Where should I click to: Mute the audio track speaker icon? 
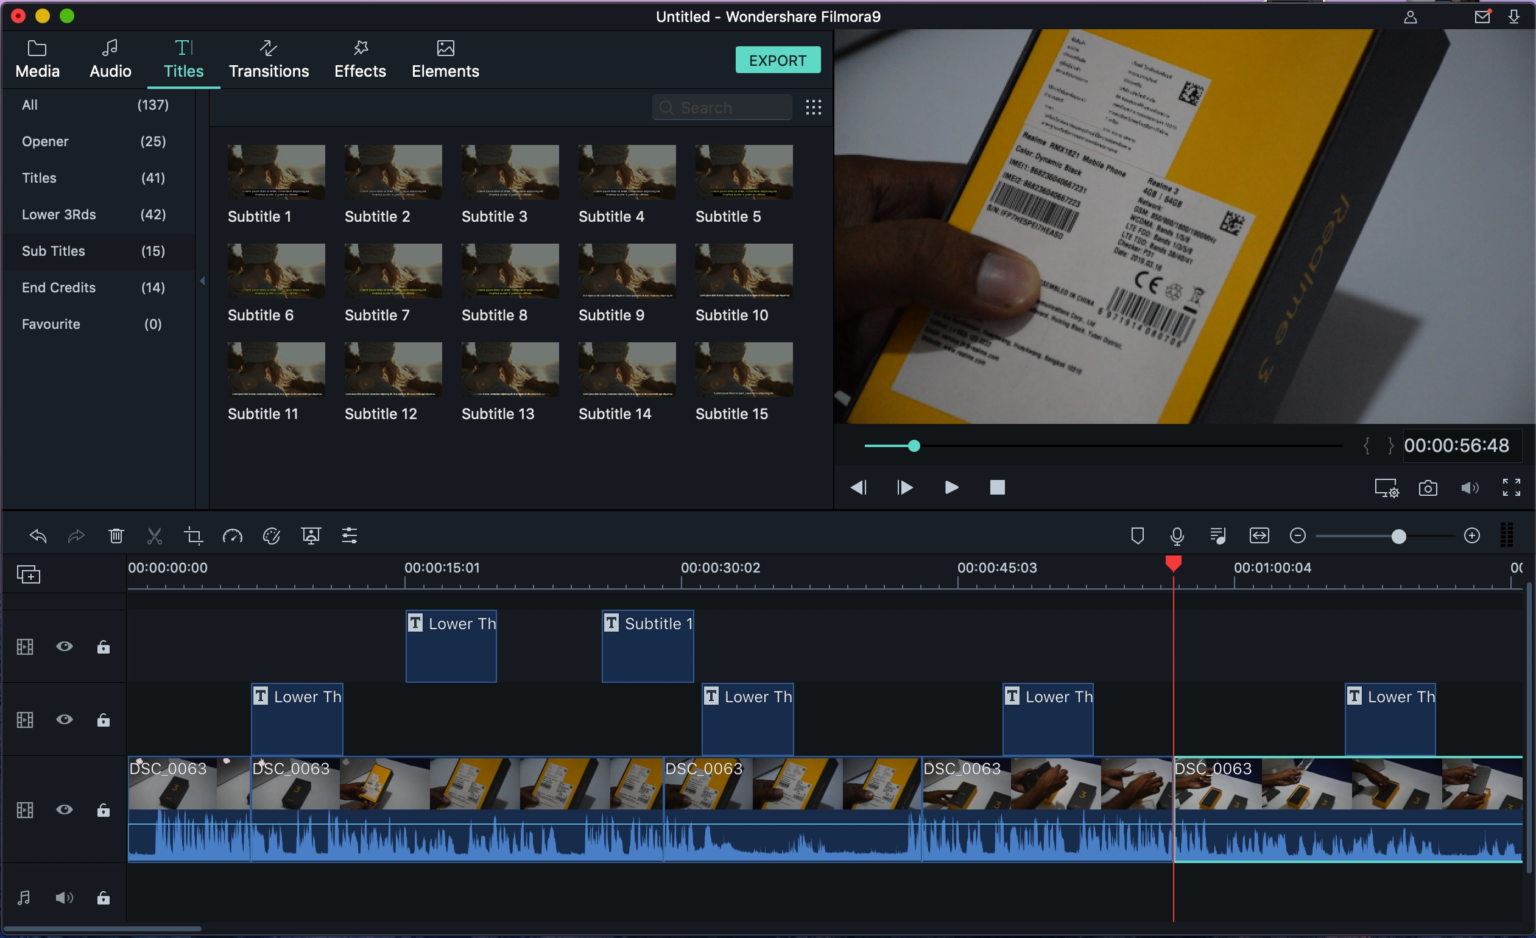coord(64,897)
